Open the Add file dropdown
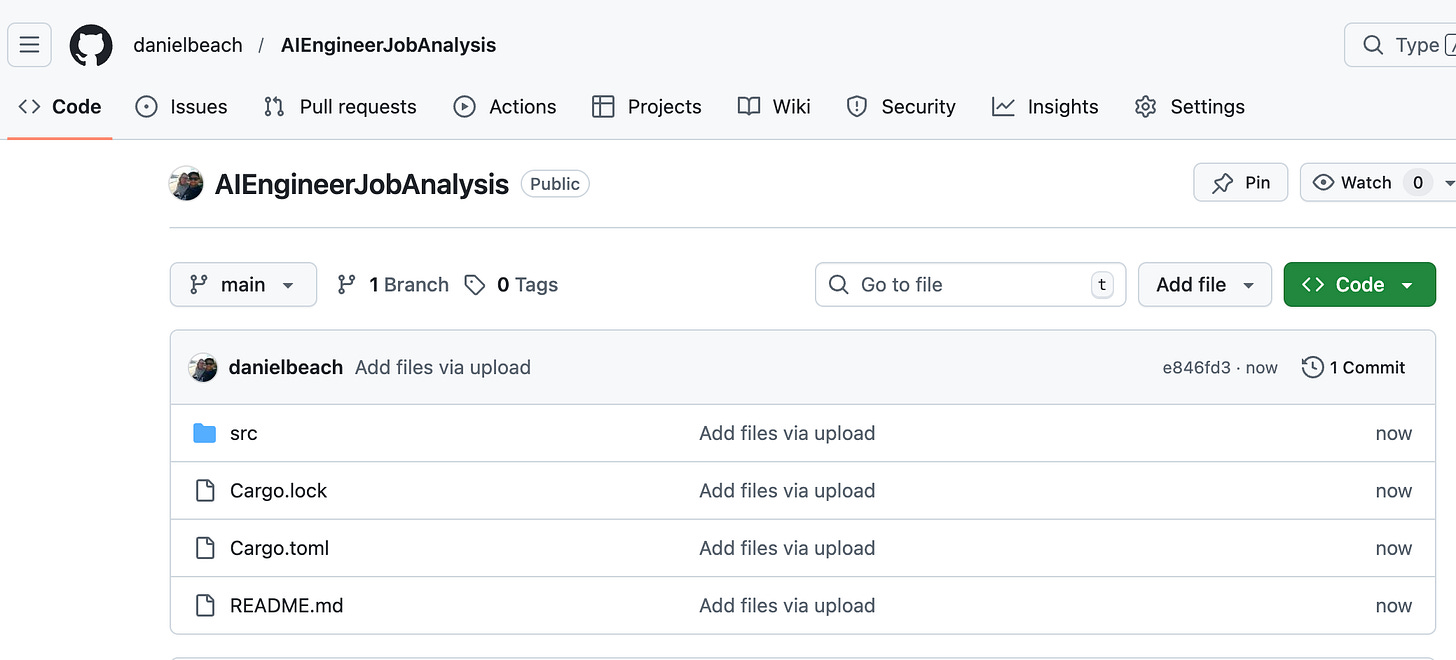Image resolution: width=1456 pixels, height=660 pixels. tap(1205, 285)
